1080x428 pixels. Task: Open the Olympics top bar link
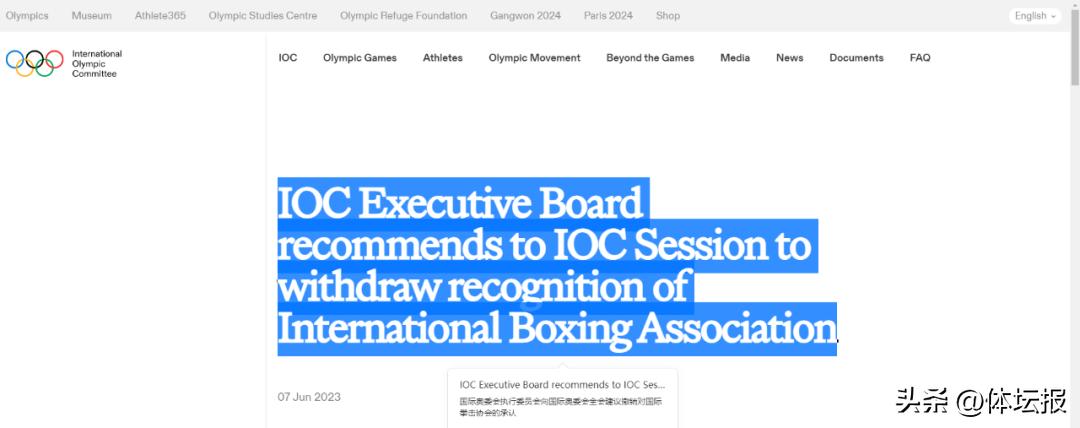point(27,16)
